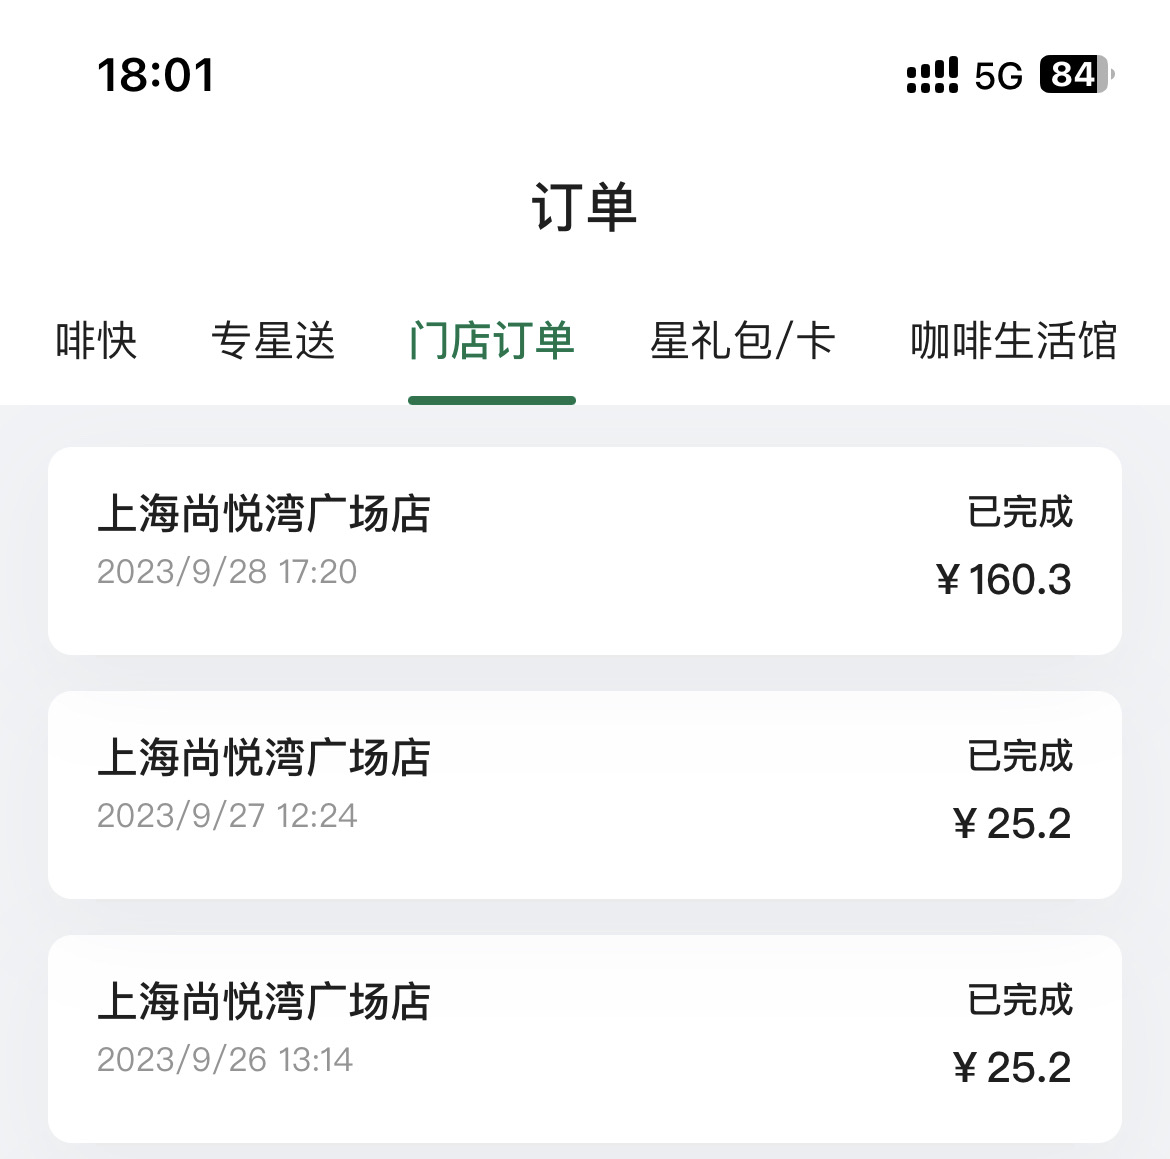Tap the ¥25.2 amount on 9/26 order
This screenshot has height=1159, width=1170.
[1013, 1067]
